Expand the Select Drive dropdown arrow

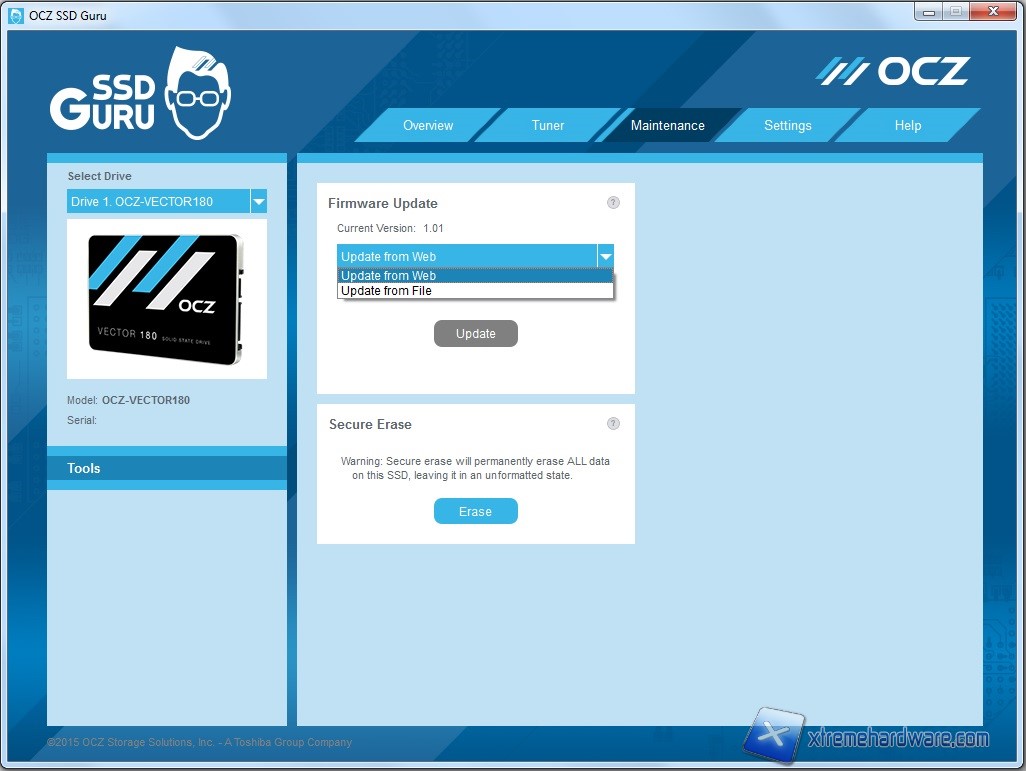(x=259, y=202)
